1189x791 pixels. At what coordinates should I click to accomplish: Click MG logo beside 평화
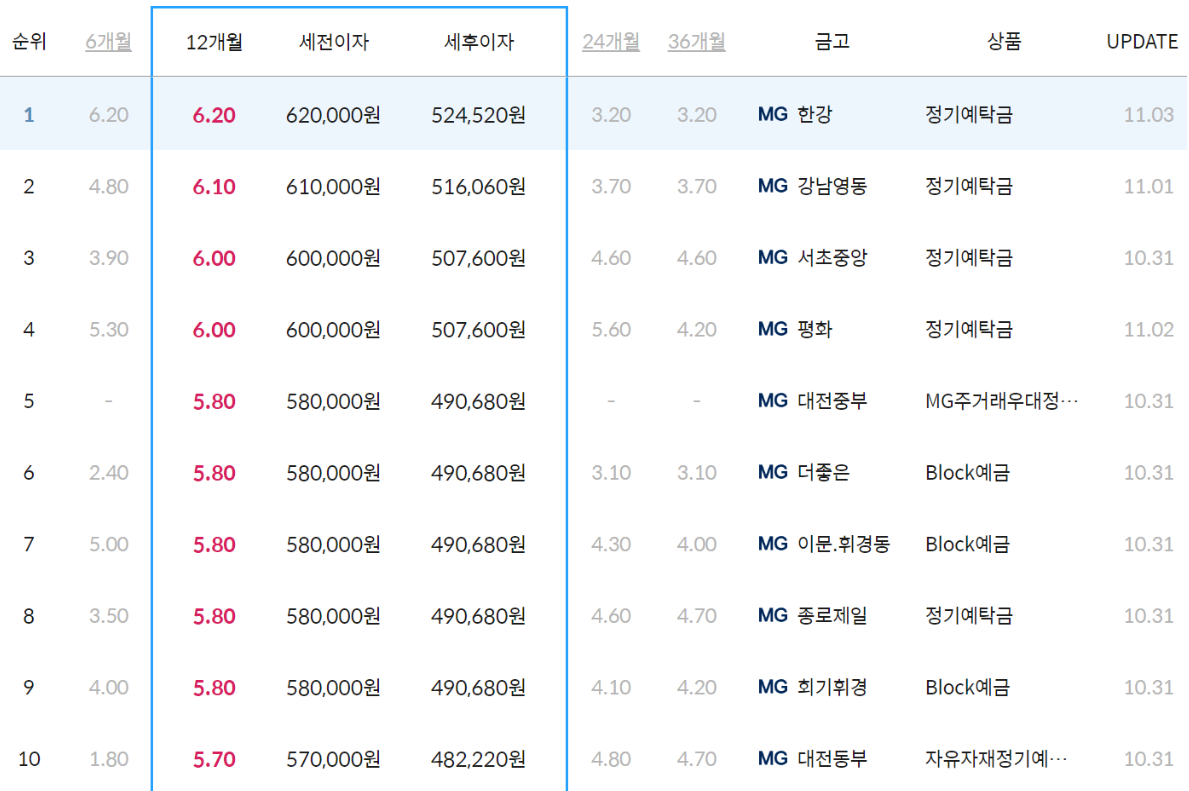tap(773, 329)
